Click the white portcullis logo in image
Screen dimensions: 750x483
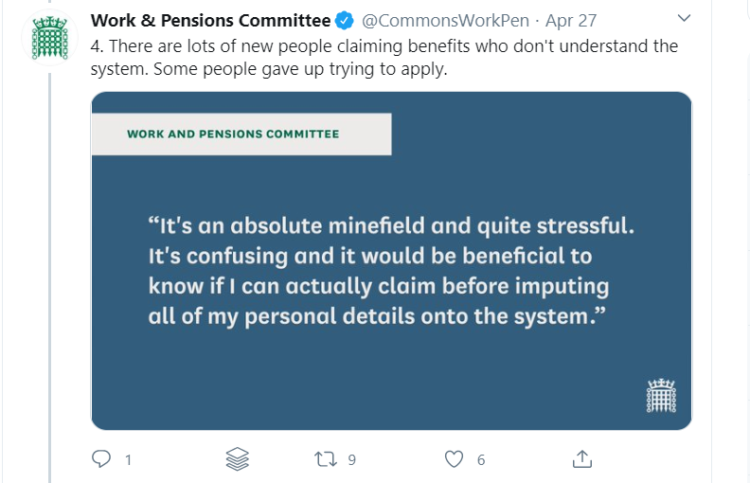(661, 395)
